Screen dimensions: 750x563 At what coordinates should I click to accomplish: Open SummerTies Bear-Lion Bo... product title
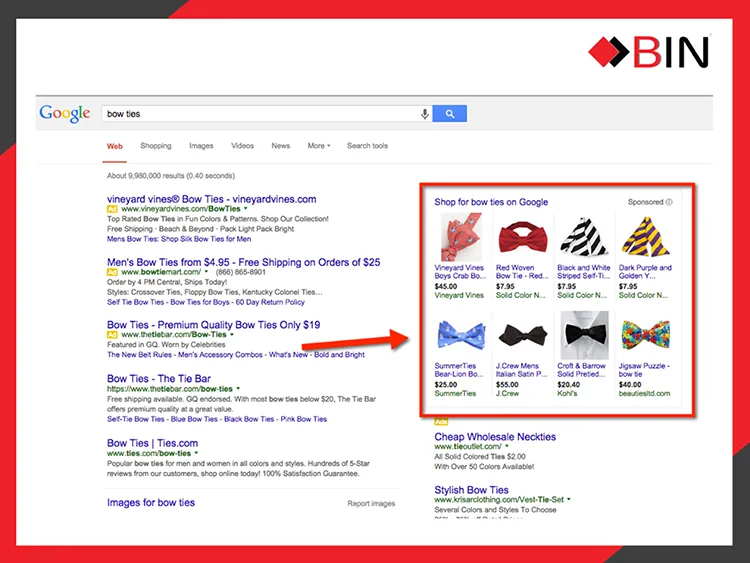tap(459, 370)
